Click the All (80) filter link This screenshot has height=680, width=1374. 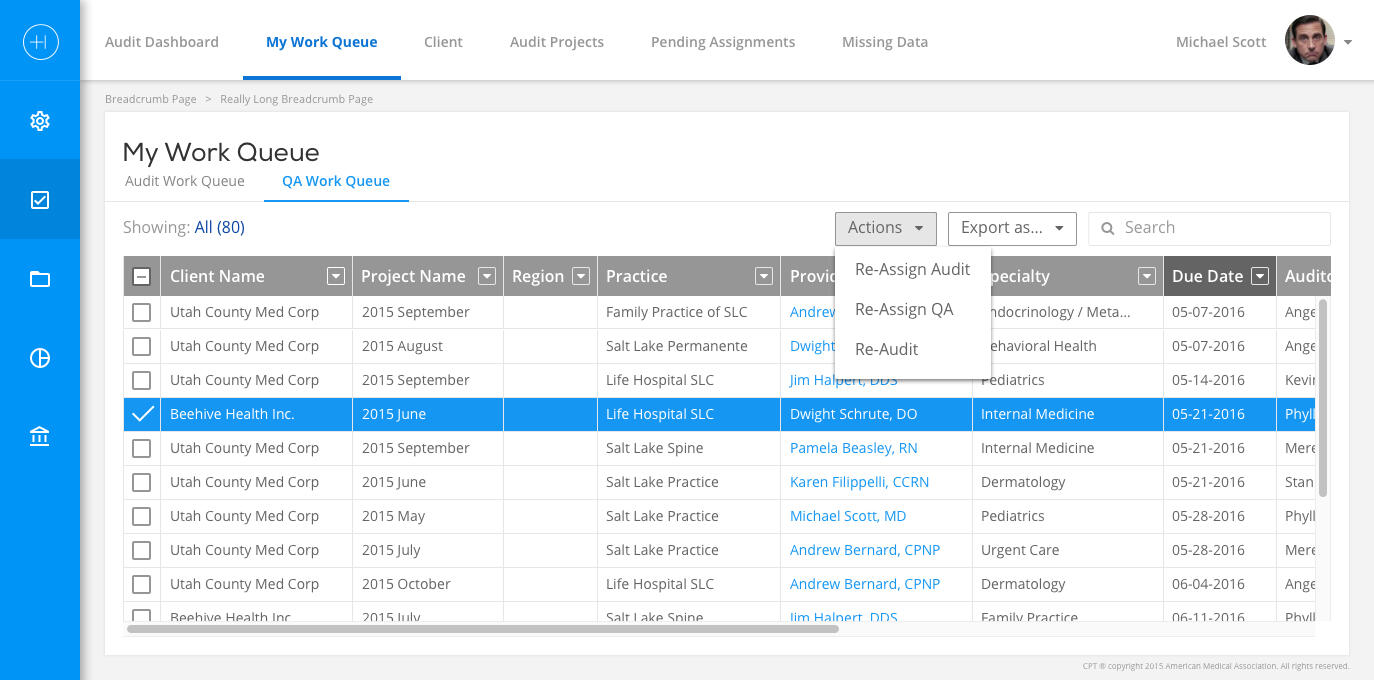pos(219,228)
